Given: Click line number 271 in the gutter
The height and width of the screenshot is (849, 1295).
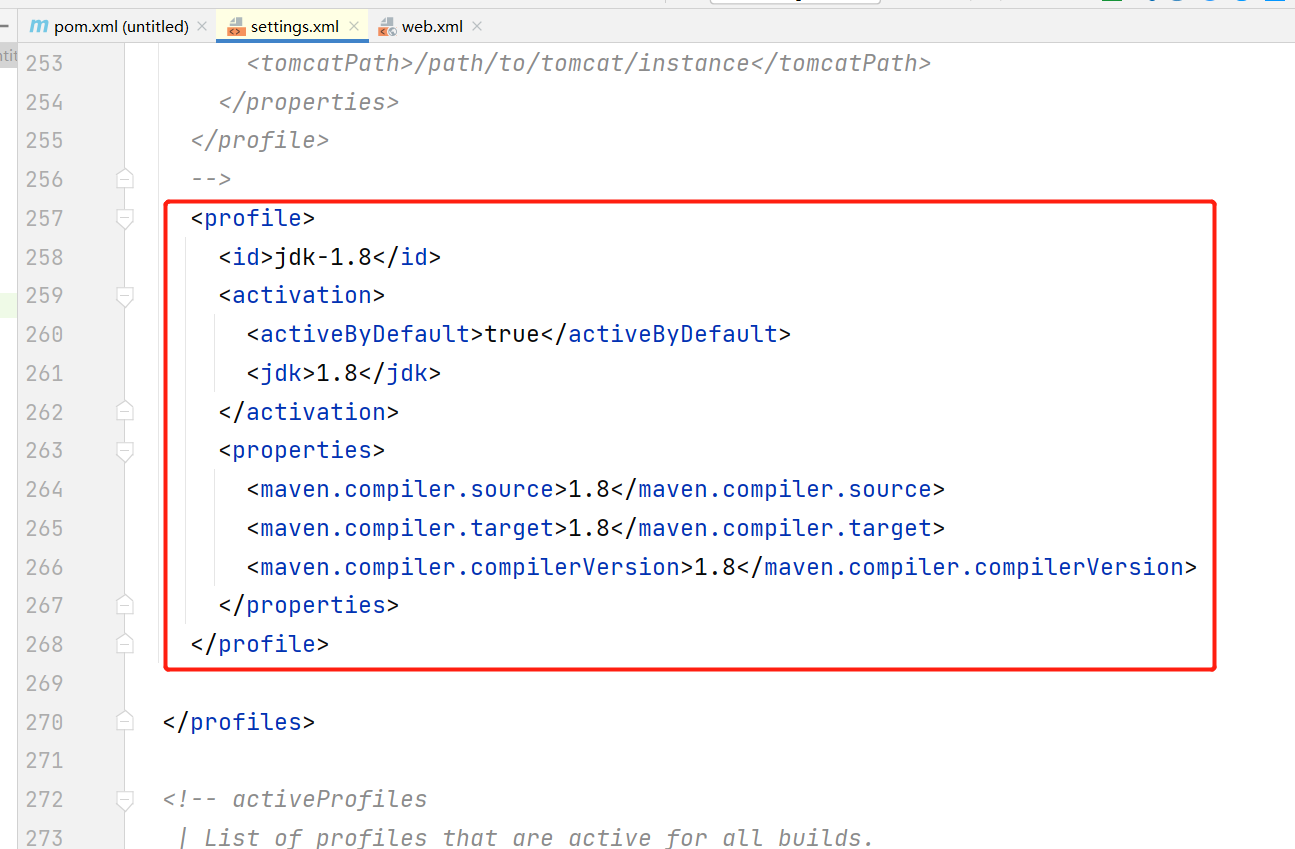Looking at the screenshot, I should pos(44,760).
